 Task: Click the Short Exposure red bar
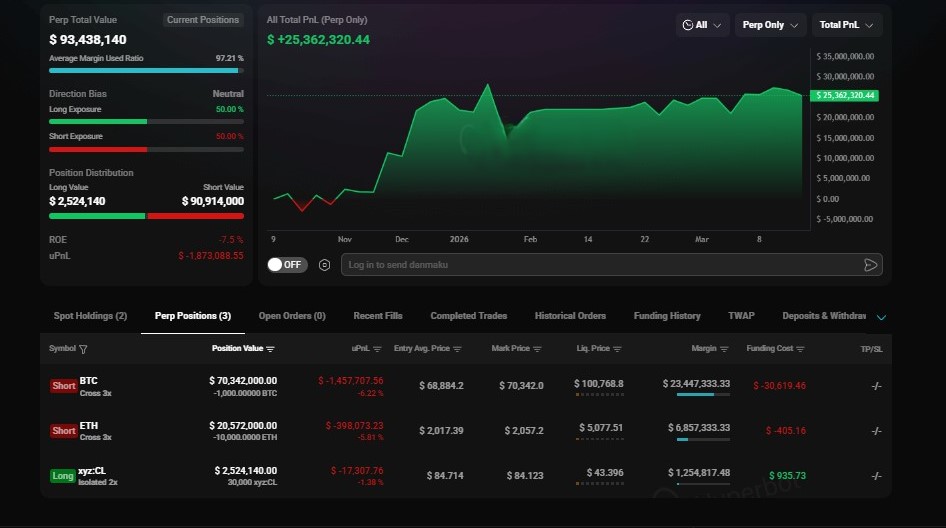[146, 150]
